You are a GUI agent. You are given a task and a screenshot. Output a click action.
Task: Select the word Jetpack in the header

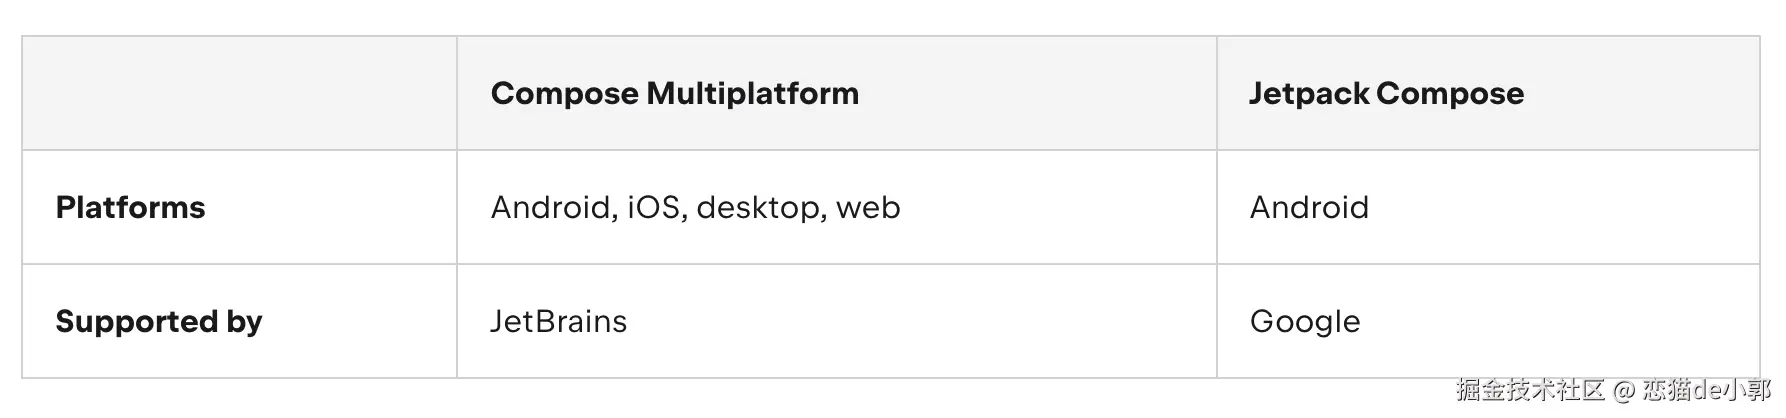click(x=1308, y=94)
